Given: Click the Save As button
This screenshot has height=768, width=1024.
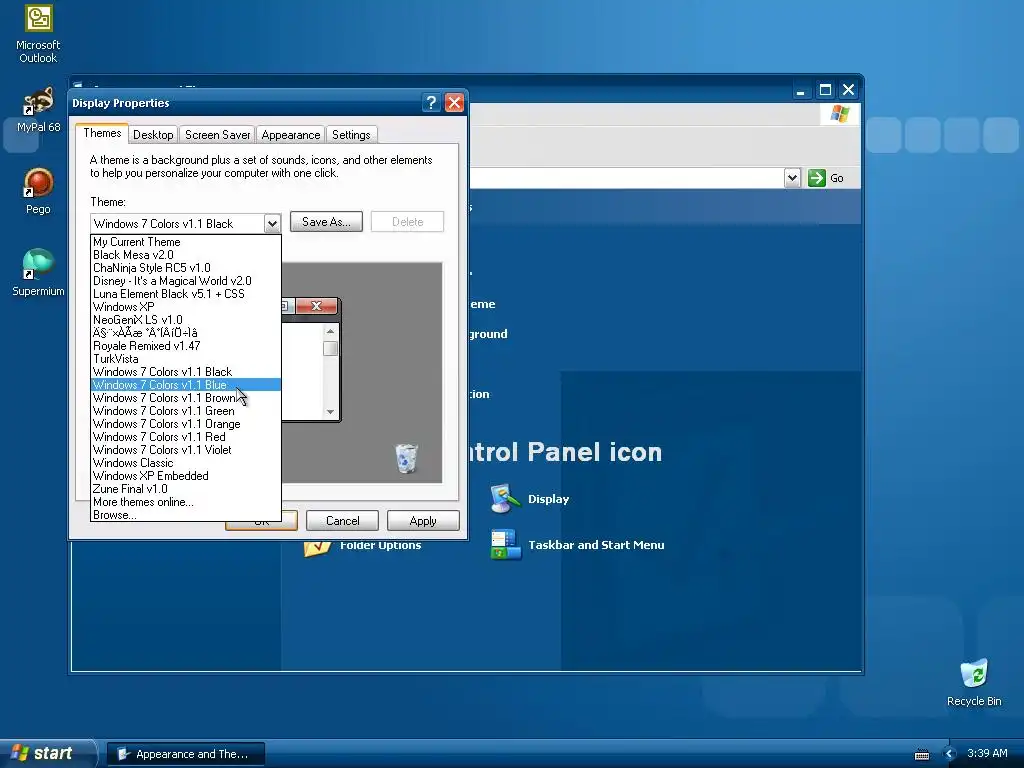Looking at the screenshot, I should coord(326,222).
